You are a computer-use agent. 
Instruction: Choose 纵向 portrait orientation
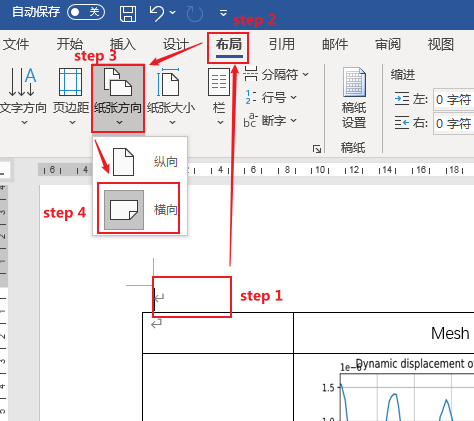point(140,162)
